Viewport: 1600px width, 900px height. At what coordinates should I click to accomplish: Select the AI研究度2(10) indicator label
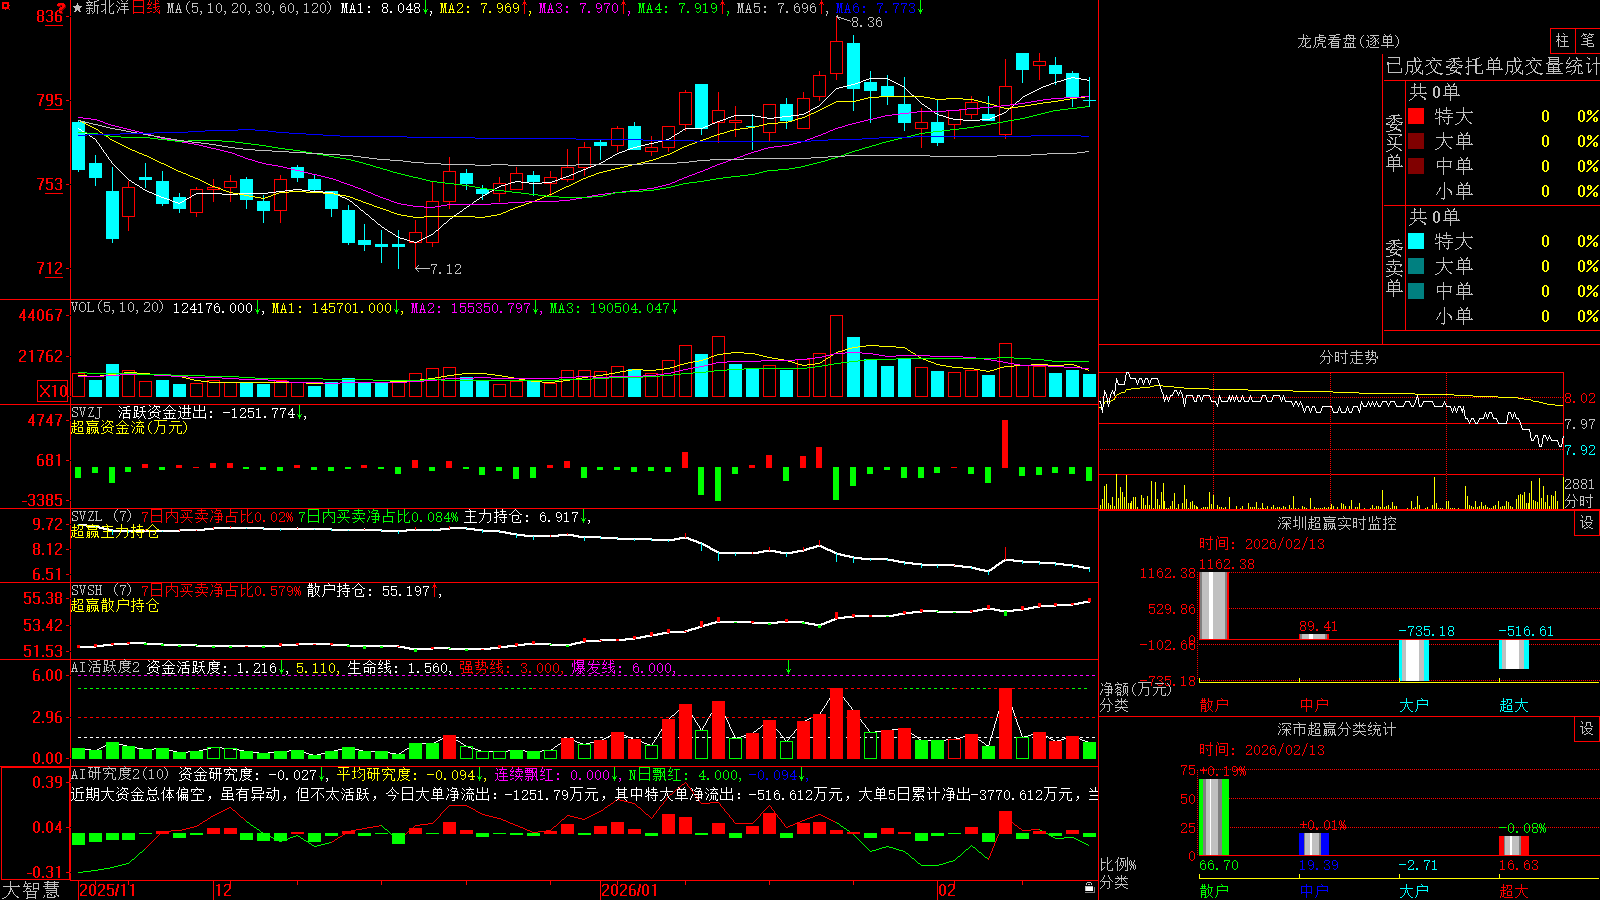pos(120,774)
